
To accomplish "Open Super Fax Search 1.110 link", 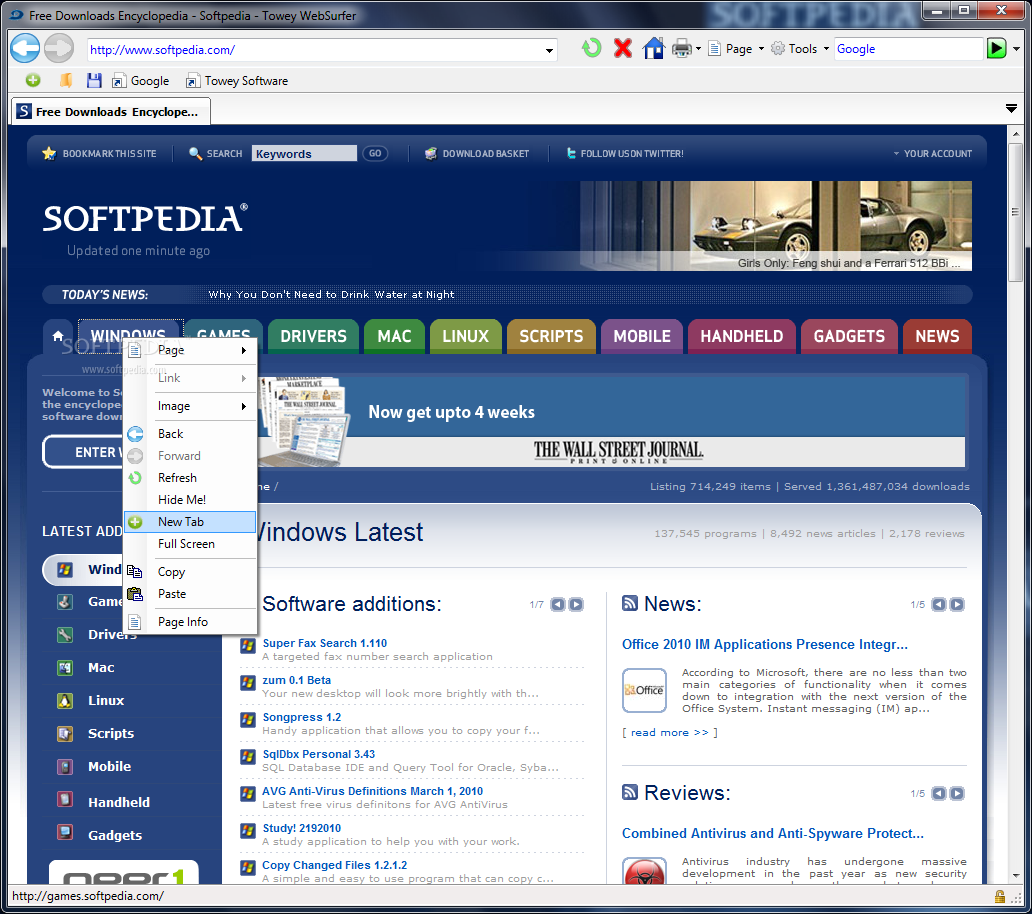I will pyautogui.click(x=324, y=643).
